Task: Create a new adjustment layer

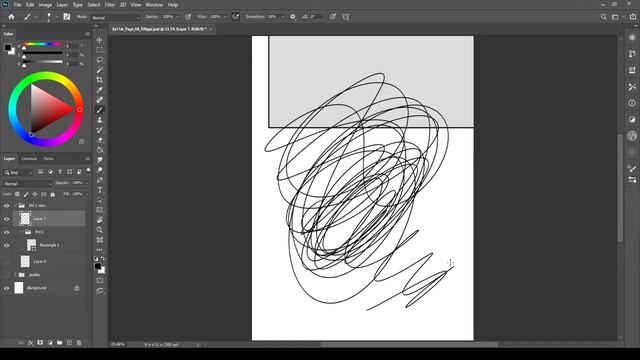Action: (x=50, y=343)
